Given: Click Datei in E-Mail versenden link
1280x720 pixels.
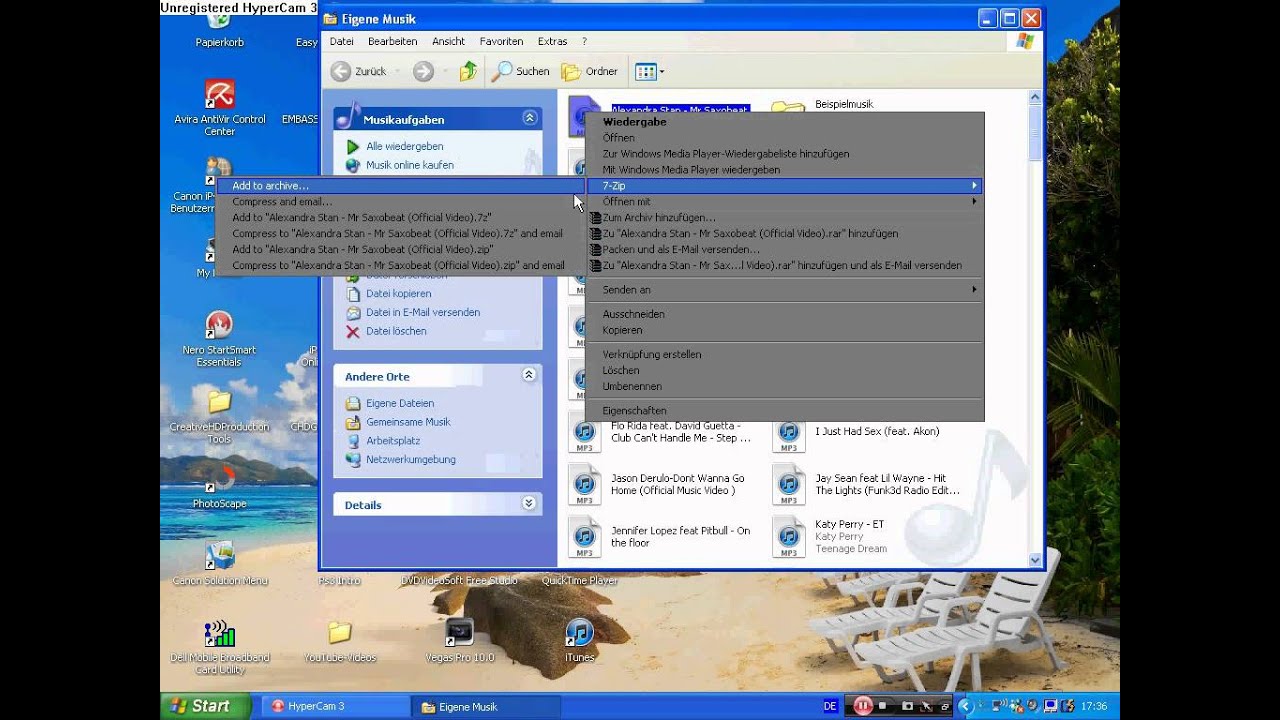Looking at the screenshot, I should coord(422,312).
